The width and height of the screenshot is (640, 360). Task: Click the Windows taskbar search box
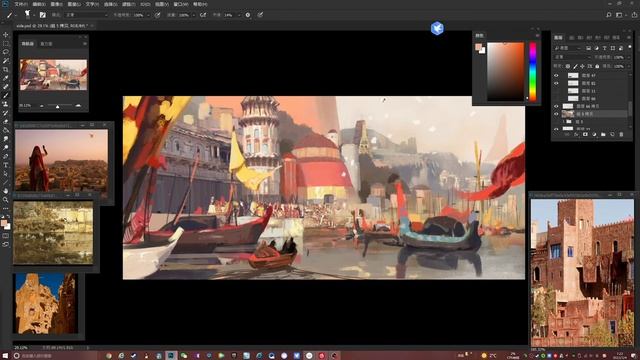coord(55,356)
